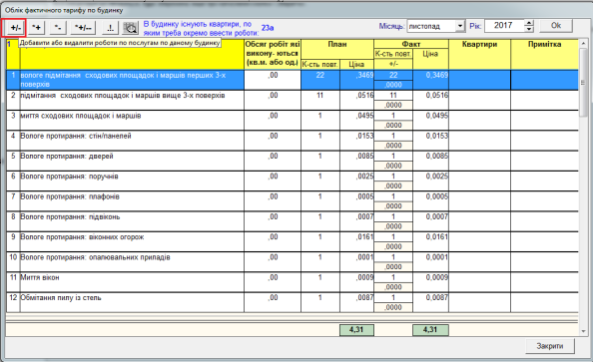This screenshot has width=594, height=362.
Task: Open the month dropdown showing листопад
Action: pyautogui.click(x=460, y=26)
